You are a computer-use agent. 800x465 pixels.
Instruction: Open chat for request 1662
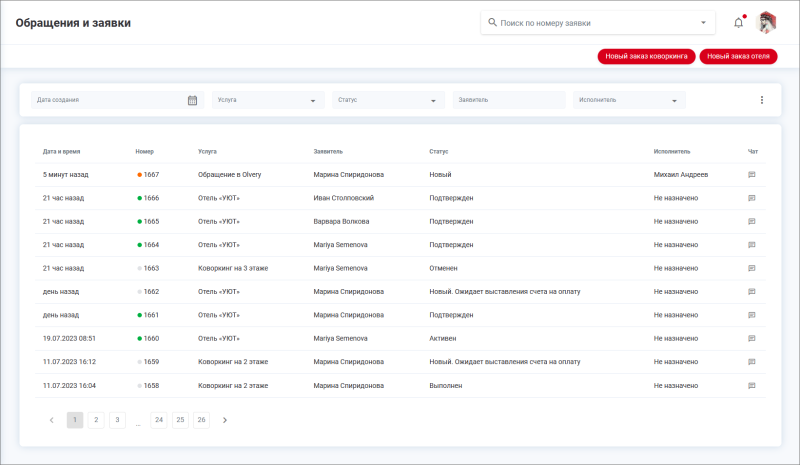[x=752, y=291]
